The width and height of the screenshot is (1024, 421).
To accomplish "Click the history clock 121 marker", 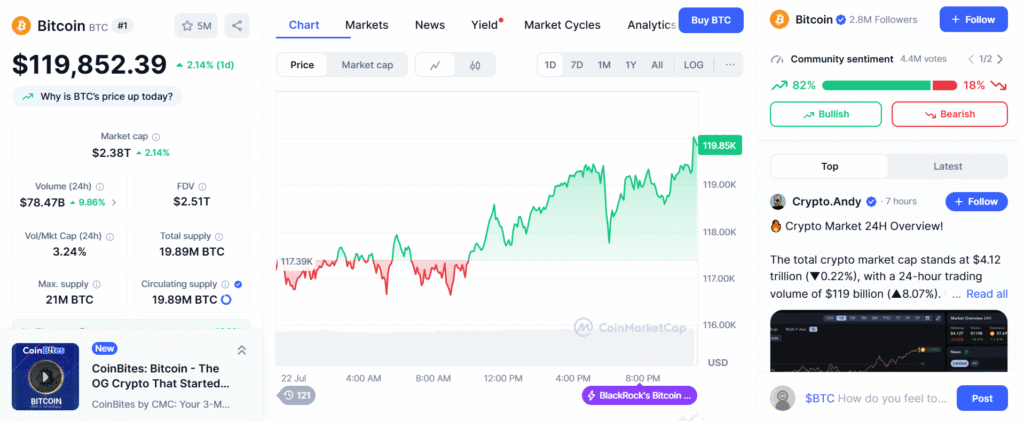I will tap(296, 396).
